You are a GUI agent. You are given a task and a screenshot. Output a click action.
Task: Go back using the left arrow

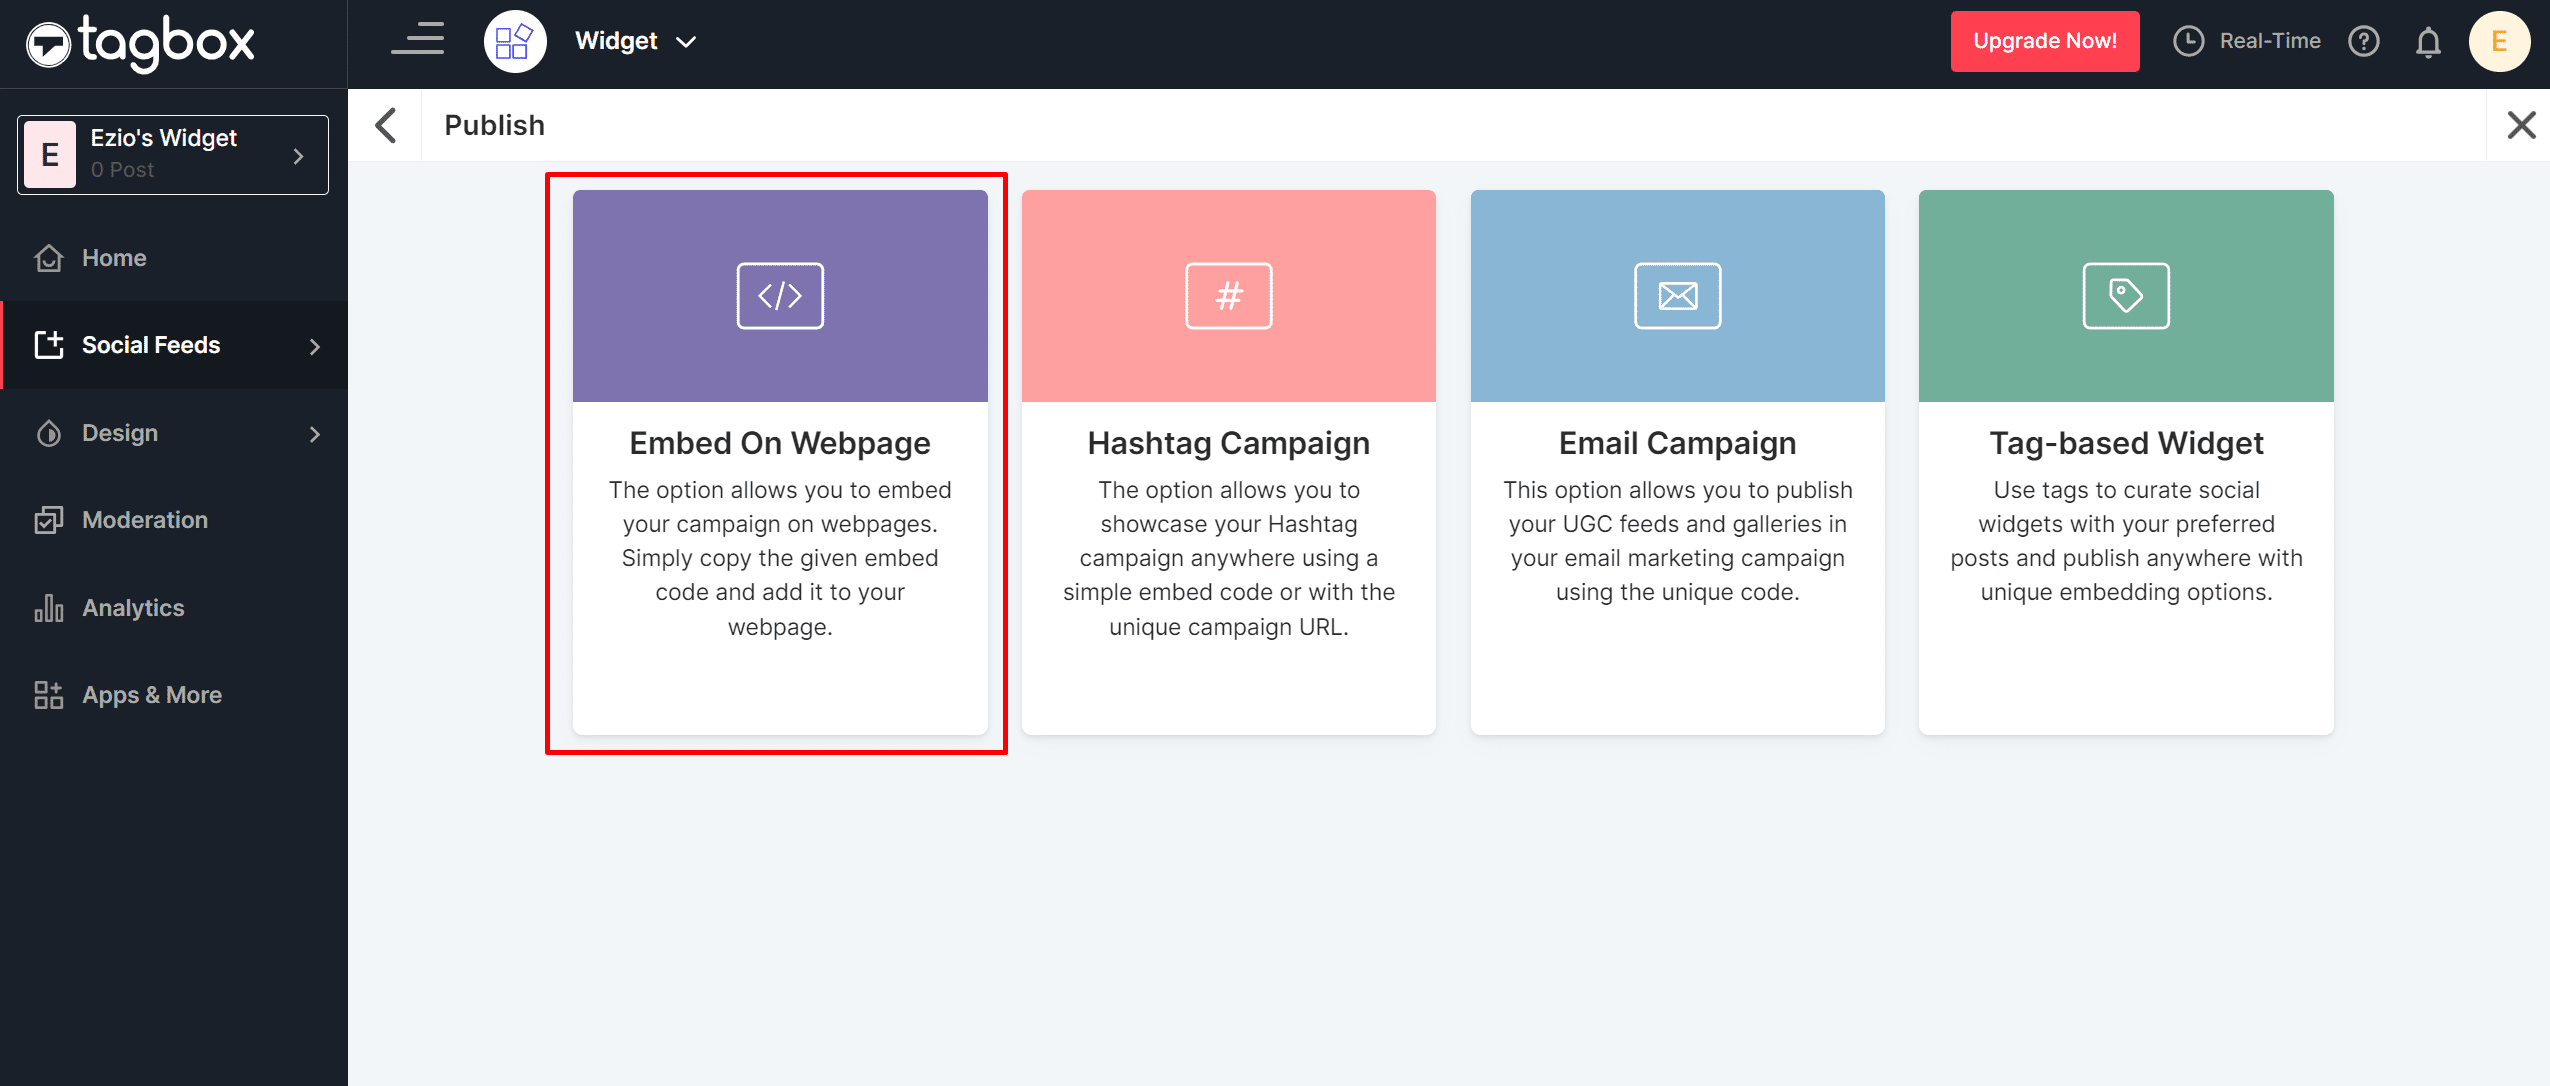tap(386, 126)
